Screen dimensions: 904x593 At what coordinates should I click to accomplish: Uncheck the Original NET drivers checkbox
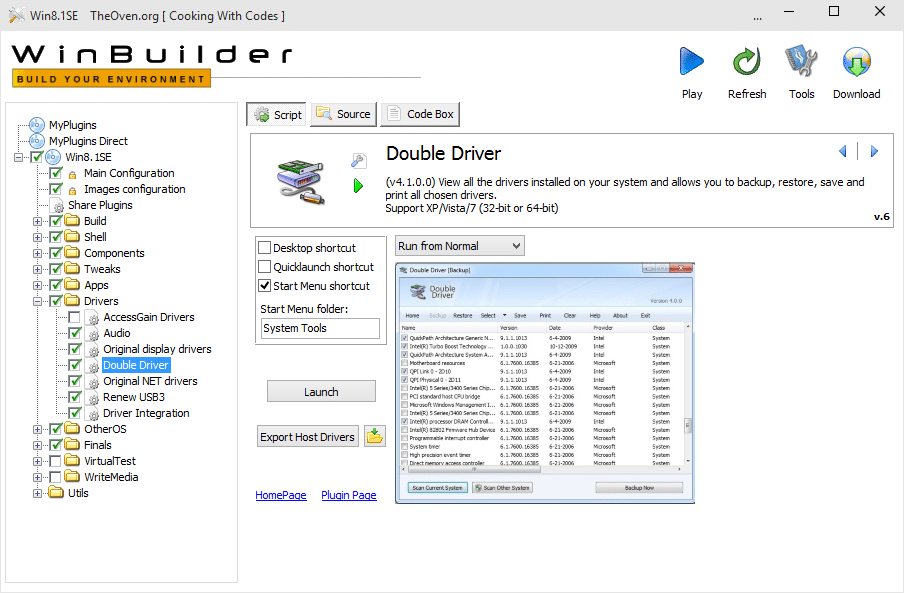74,381
